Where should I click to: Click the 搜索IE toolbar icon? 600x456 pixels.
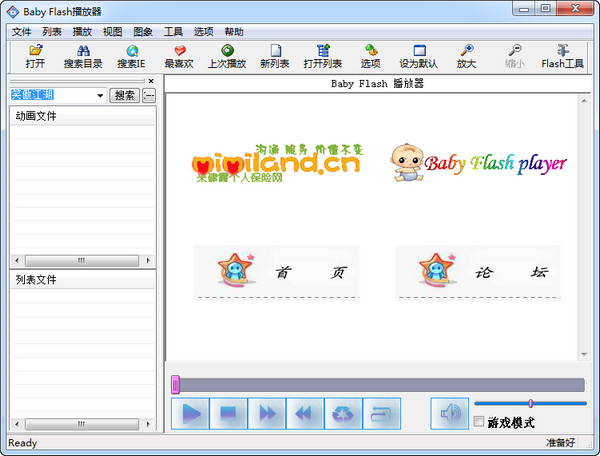tap(132, 57)
